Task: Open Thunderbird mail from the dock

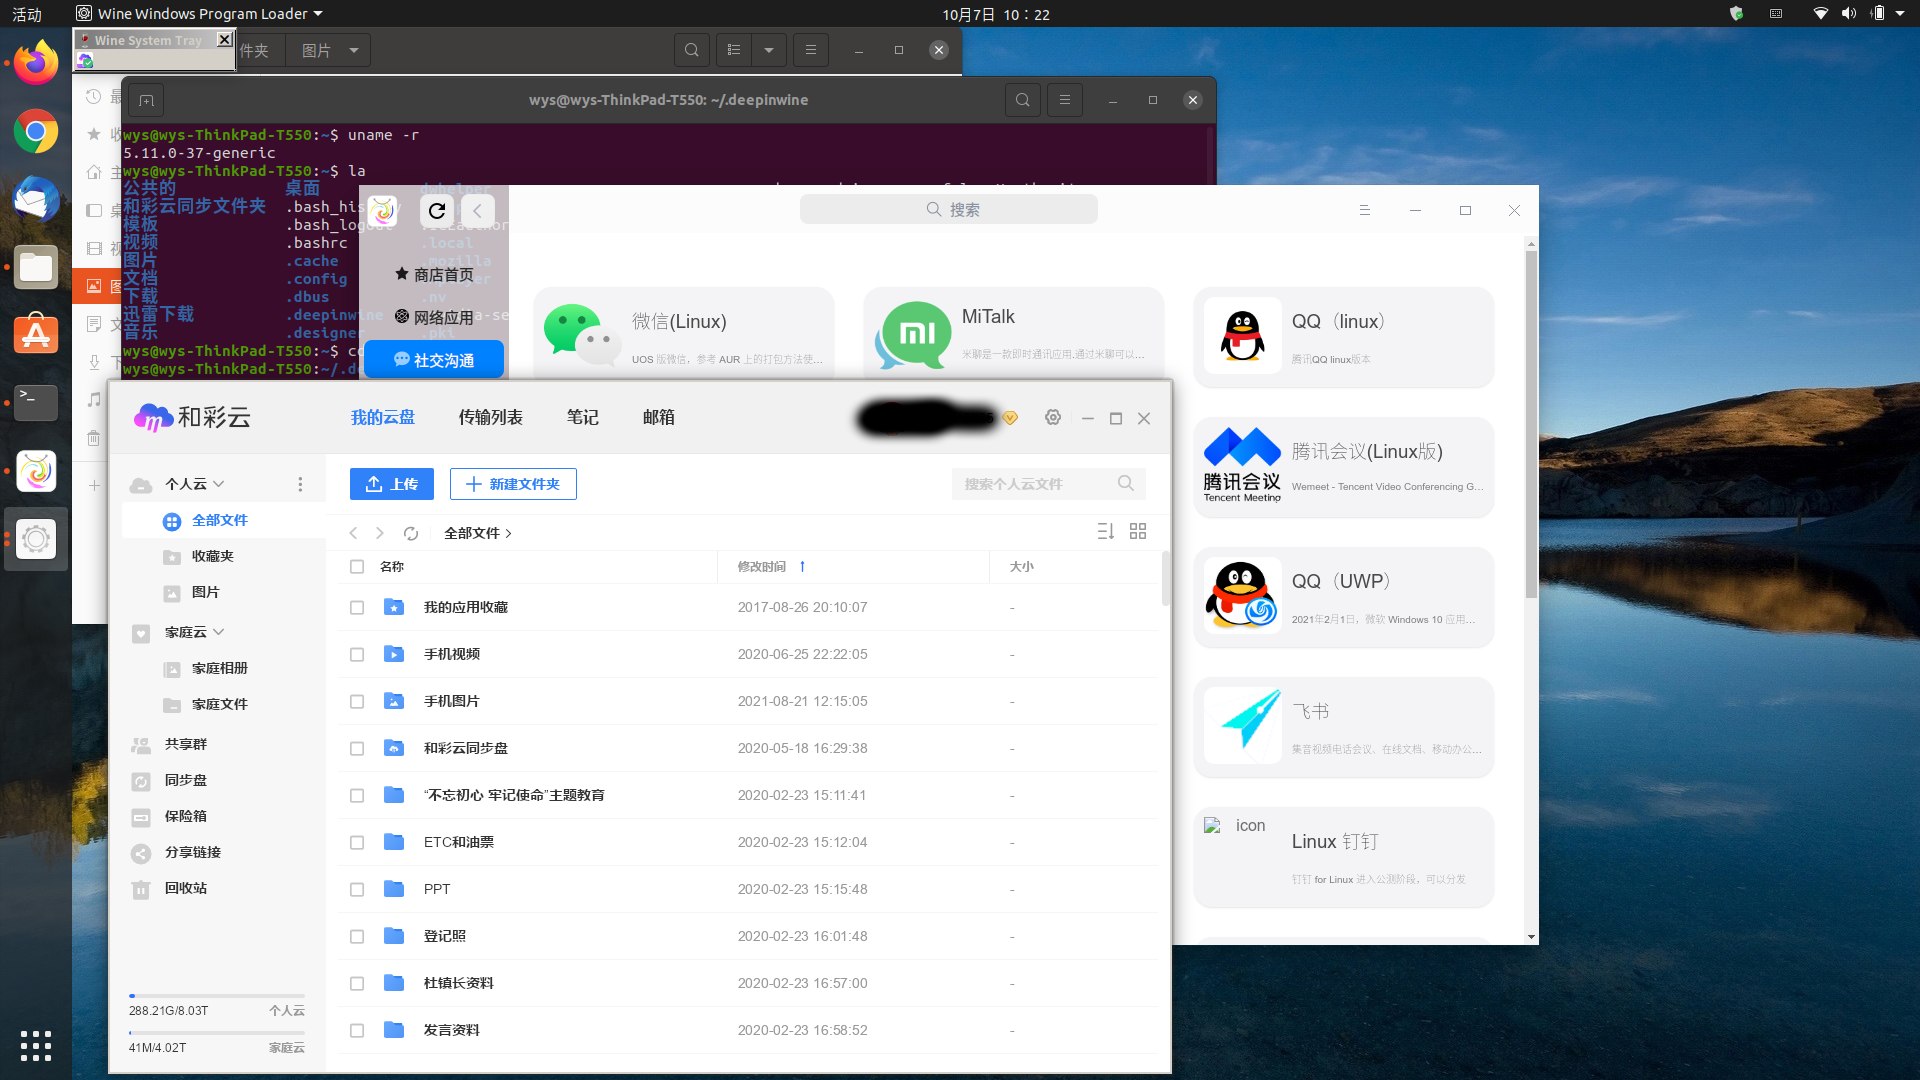Action: pyautogui.click(x=36, y=199)
